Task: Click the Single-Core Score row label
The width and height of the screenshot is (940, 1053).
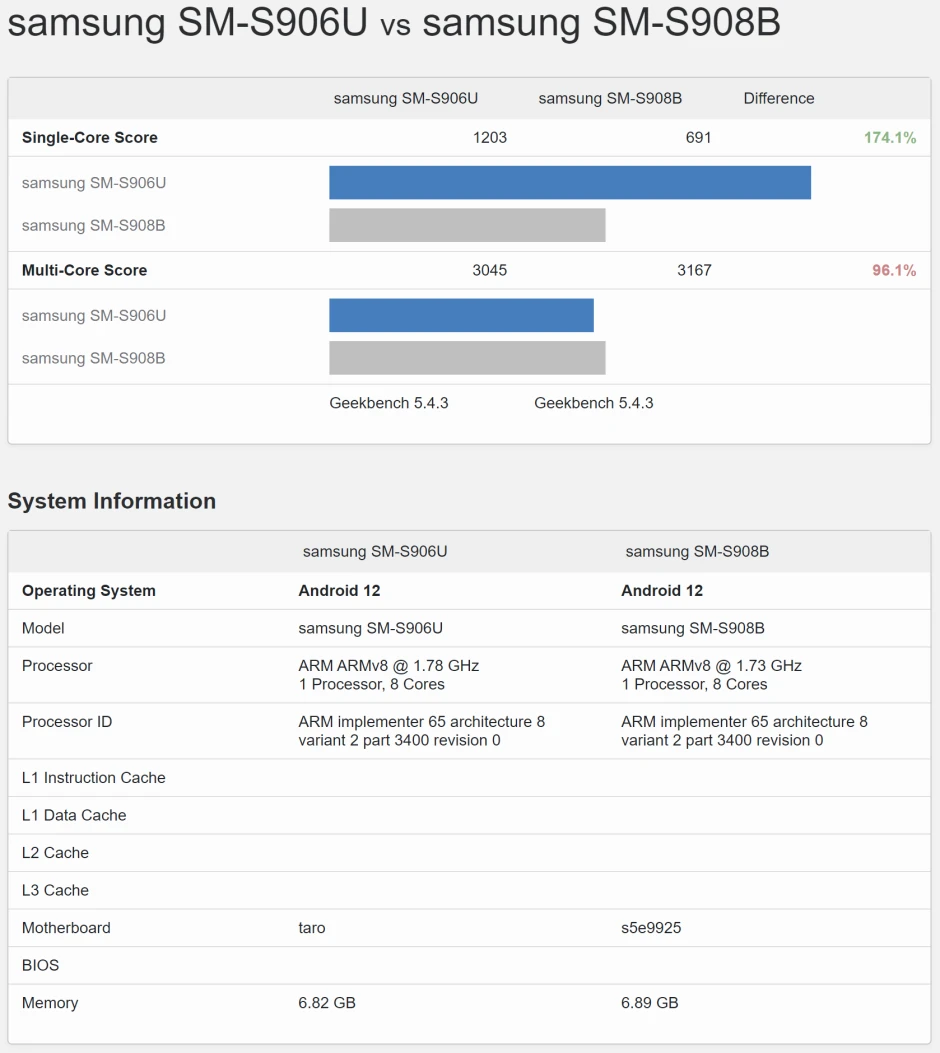Action: (90, 138)
